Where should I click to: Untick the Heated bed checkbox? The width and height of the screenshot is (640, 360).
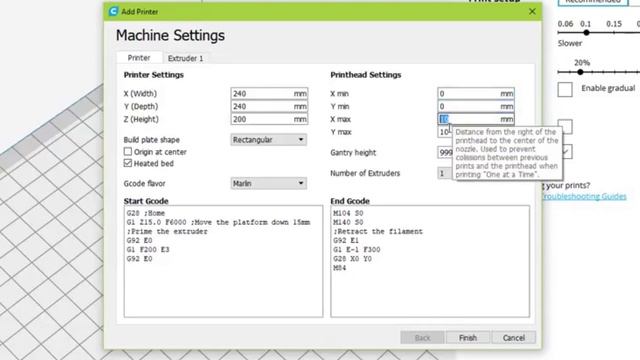[x=128, y=163]
